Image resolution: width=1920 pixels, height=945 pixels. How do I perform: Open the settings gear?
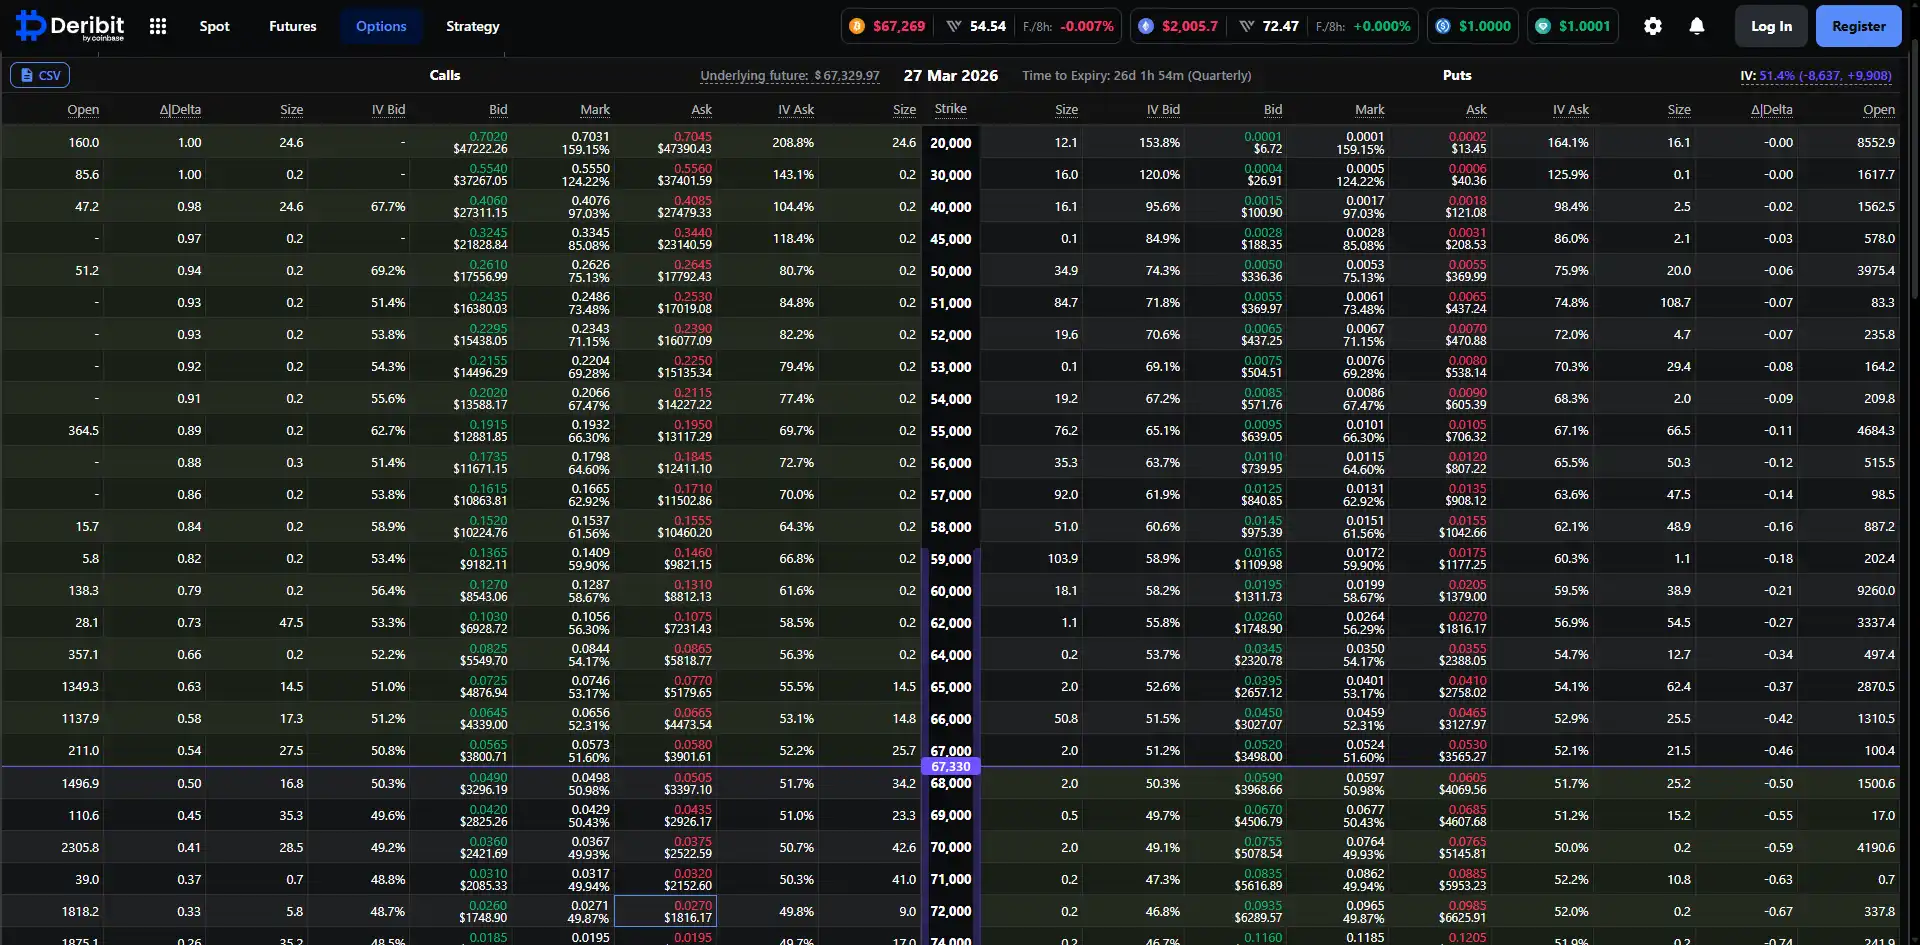1653,27
